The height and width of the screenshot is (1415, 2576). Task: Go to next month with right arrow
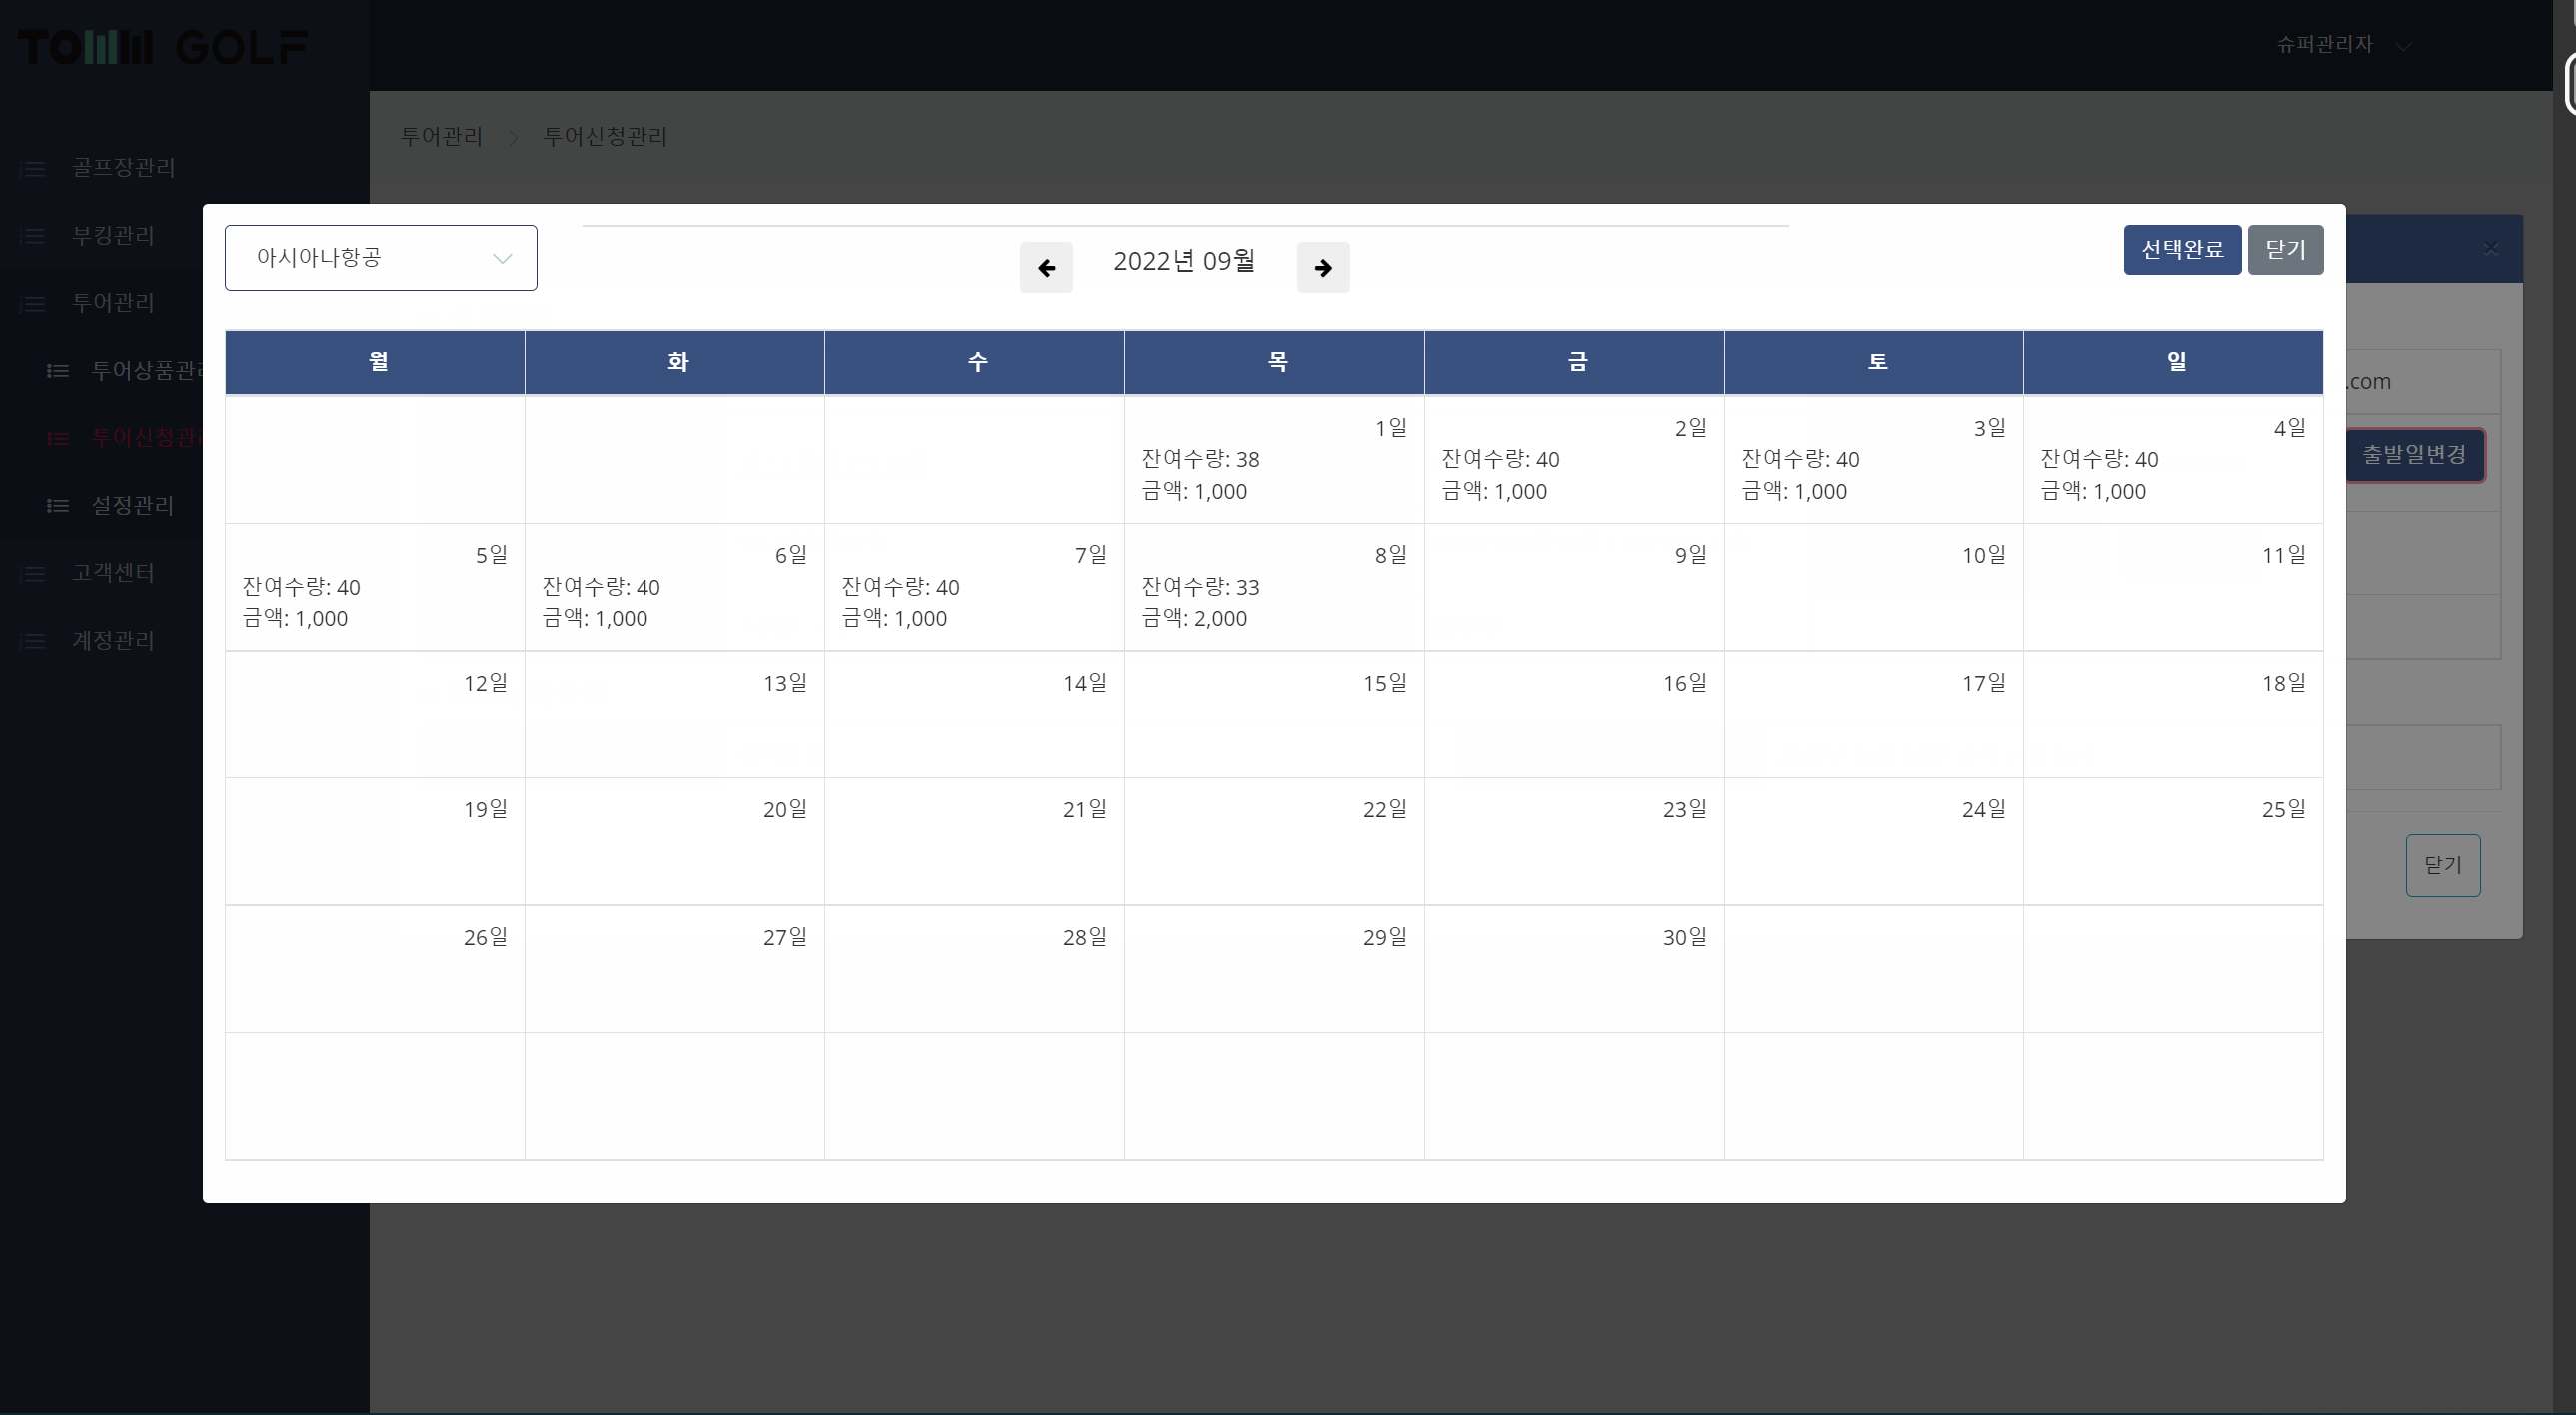tap(1322, 267)
